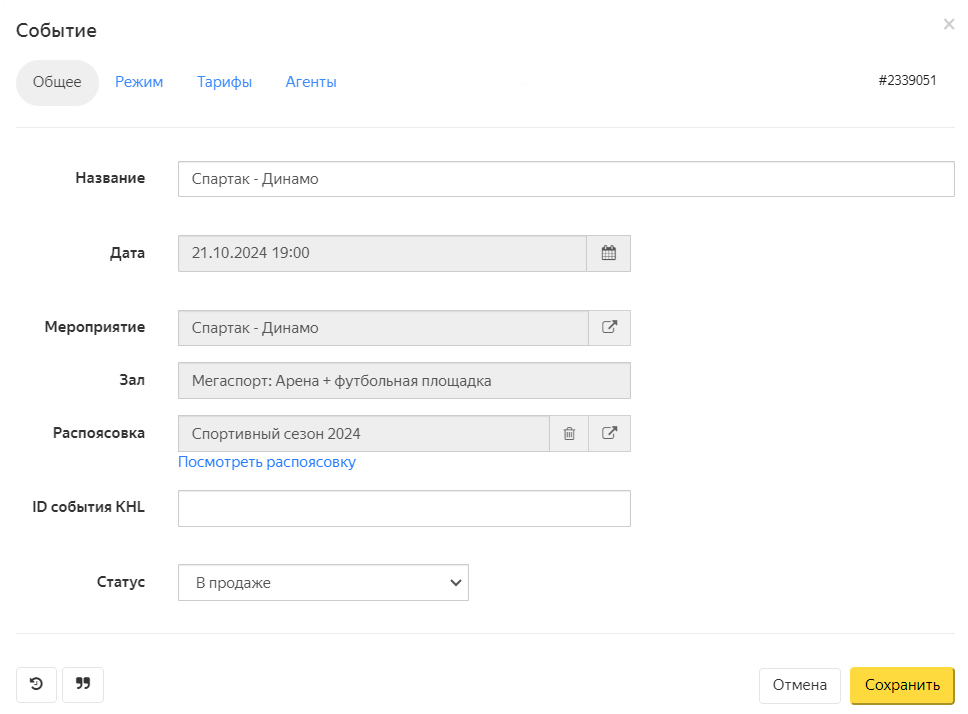Follow the Посмотреть распоясовку link
Image resolution: width=968 pixels, height=714 pixels.
point(267,462)
